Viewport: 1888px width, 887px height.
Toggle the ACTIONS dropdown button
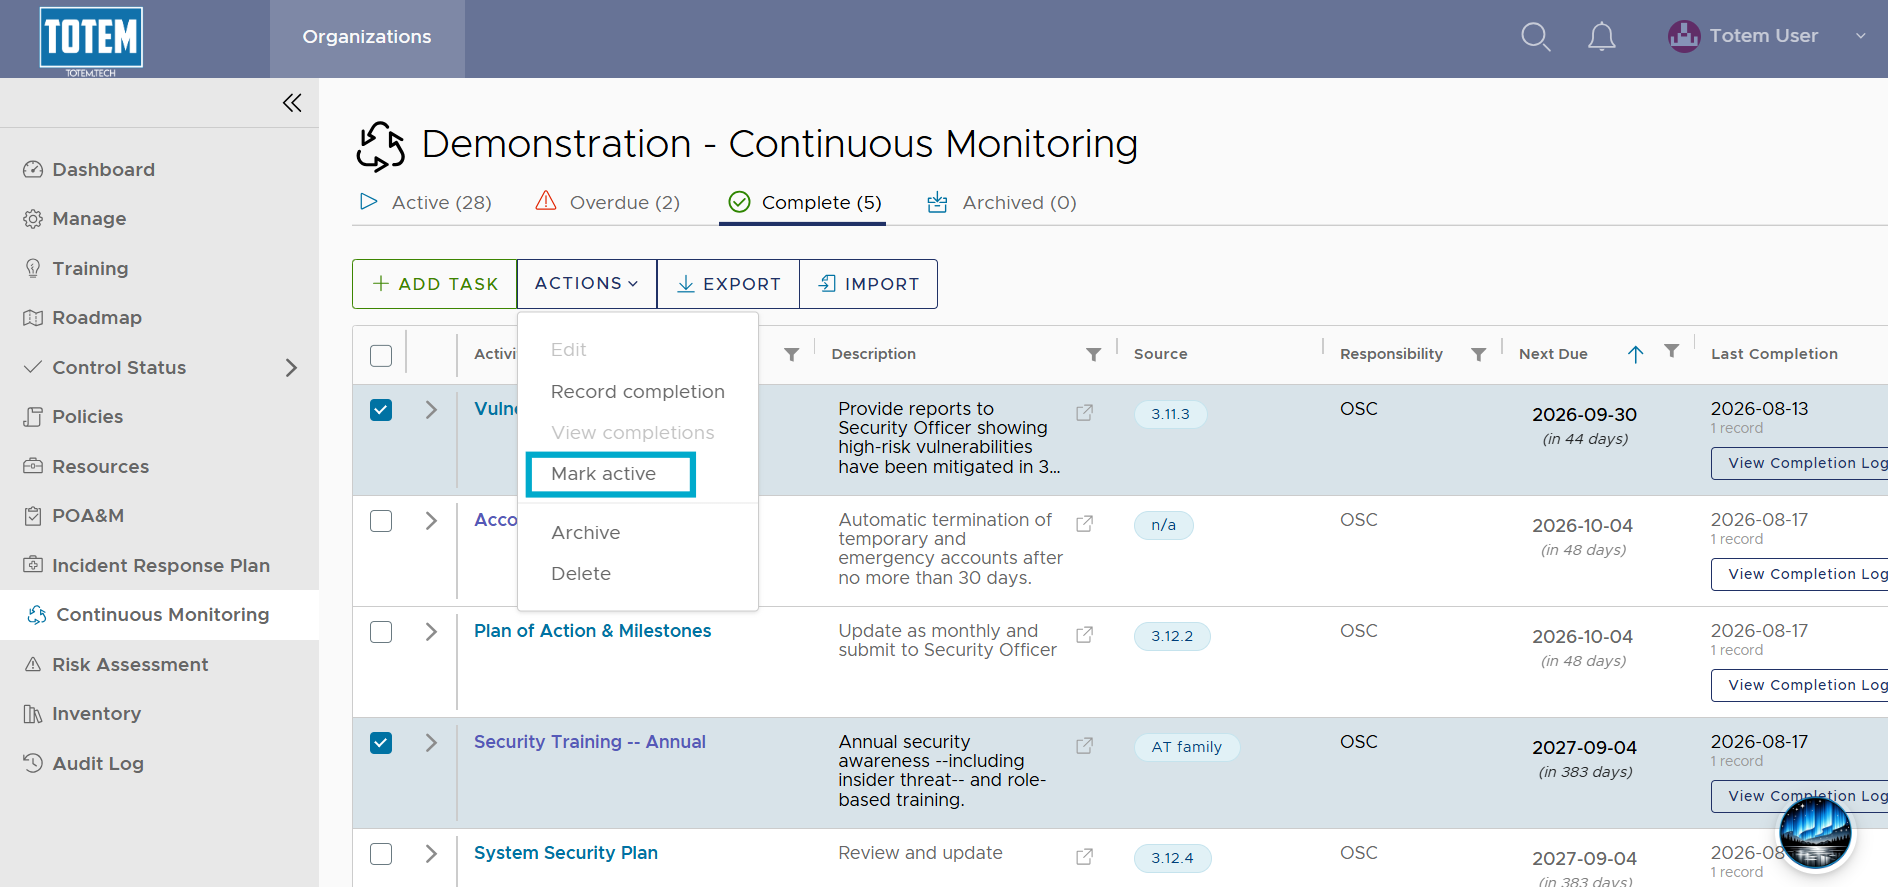pos(587,284)
